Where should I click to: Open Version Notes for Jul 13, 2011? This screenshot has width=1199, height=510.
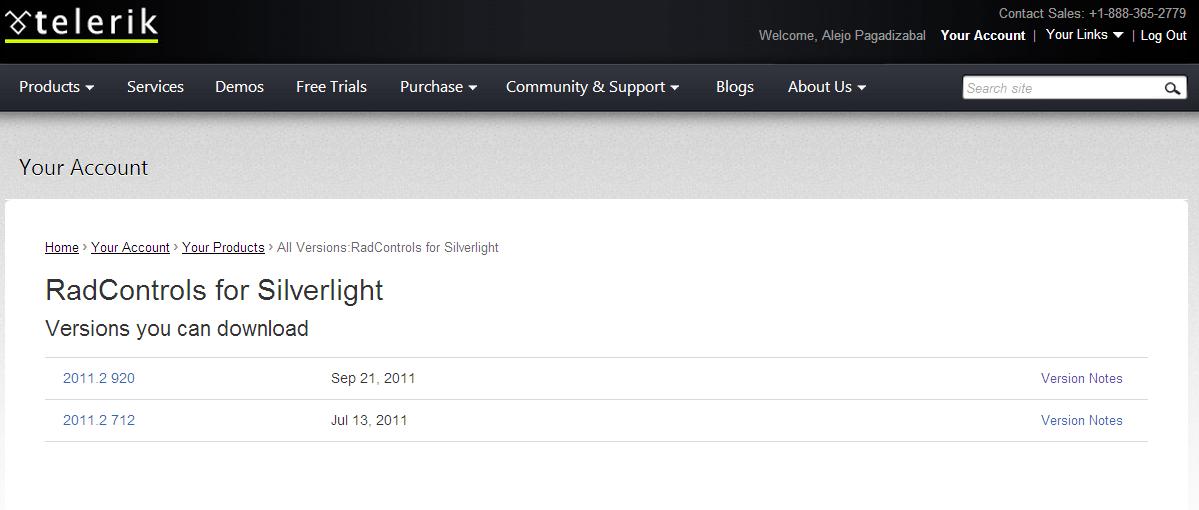(x=1081, y=421)
